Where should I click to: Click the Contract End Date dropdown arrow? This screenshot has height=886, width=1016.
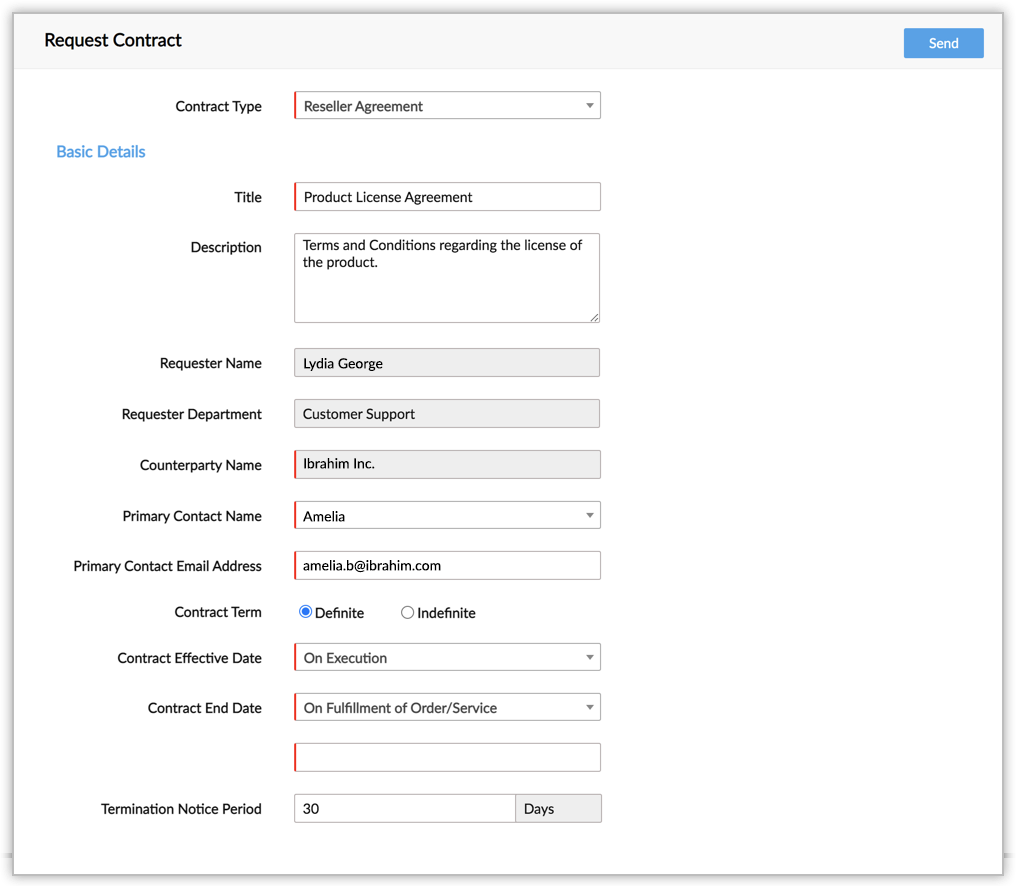tap(590, 708)
